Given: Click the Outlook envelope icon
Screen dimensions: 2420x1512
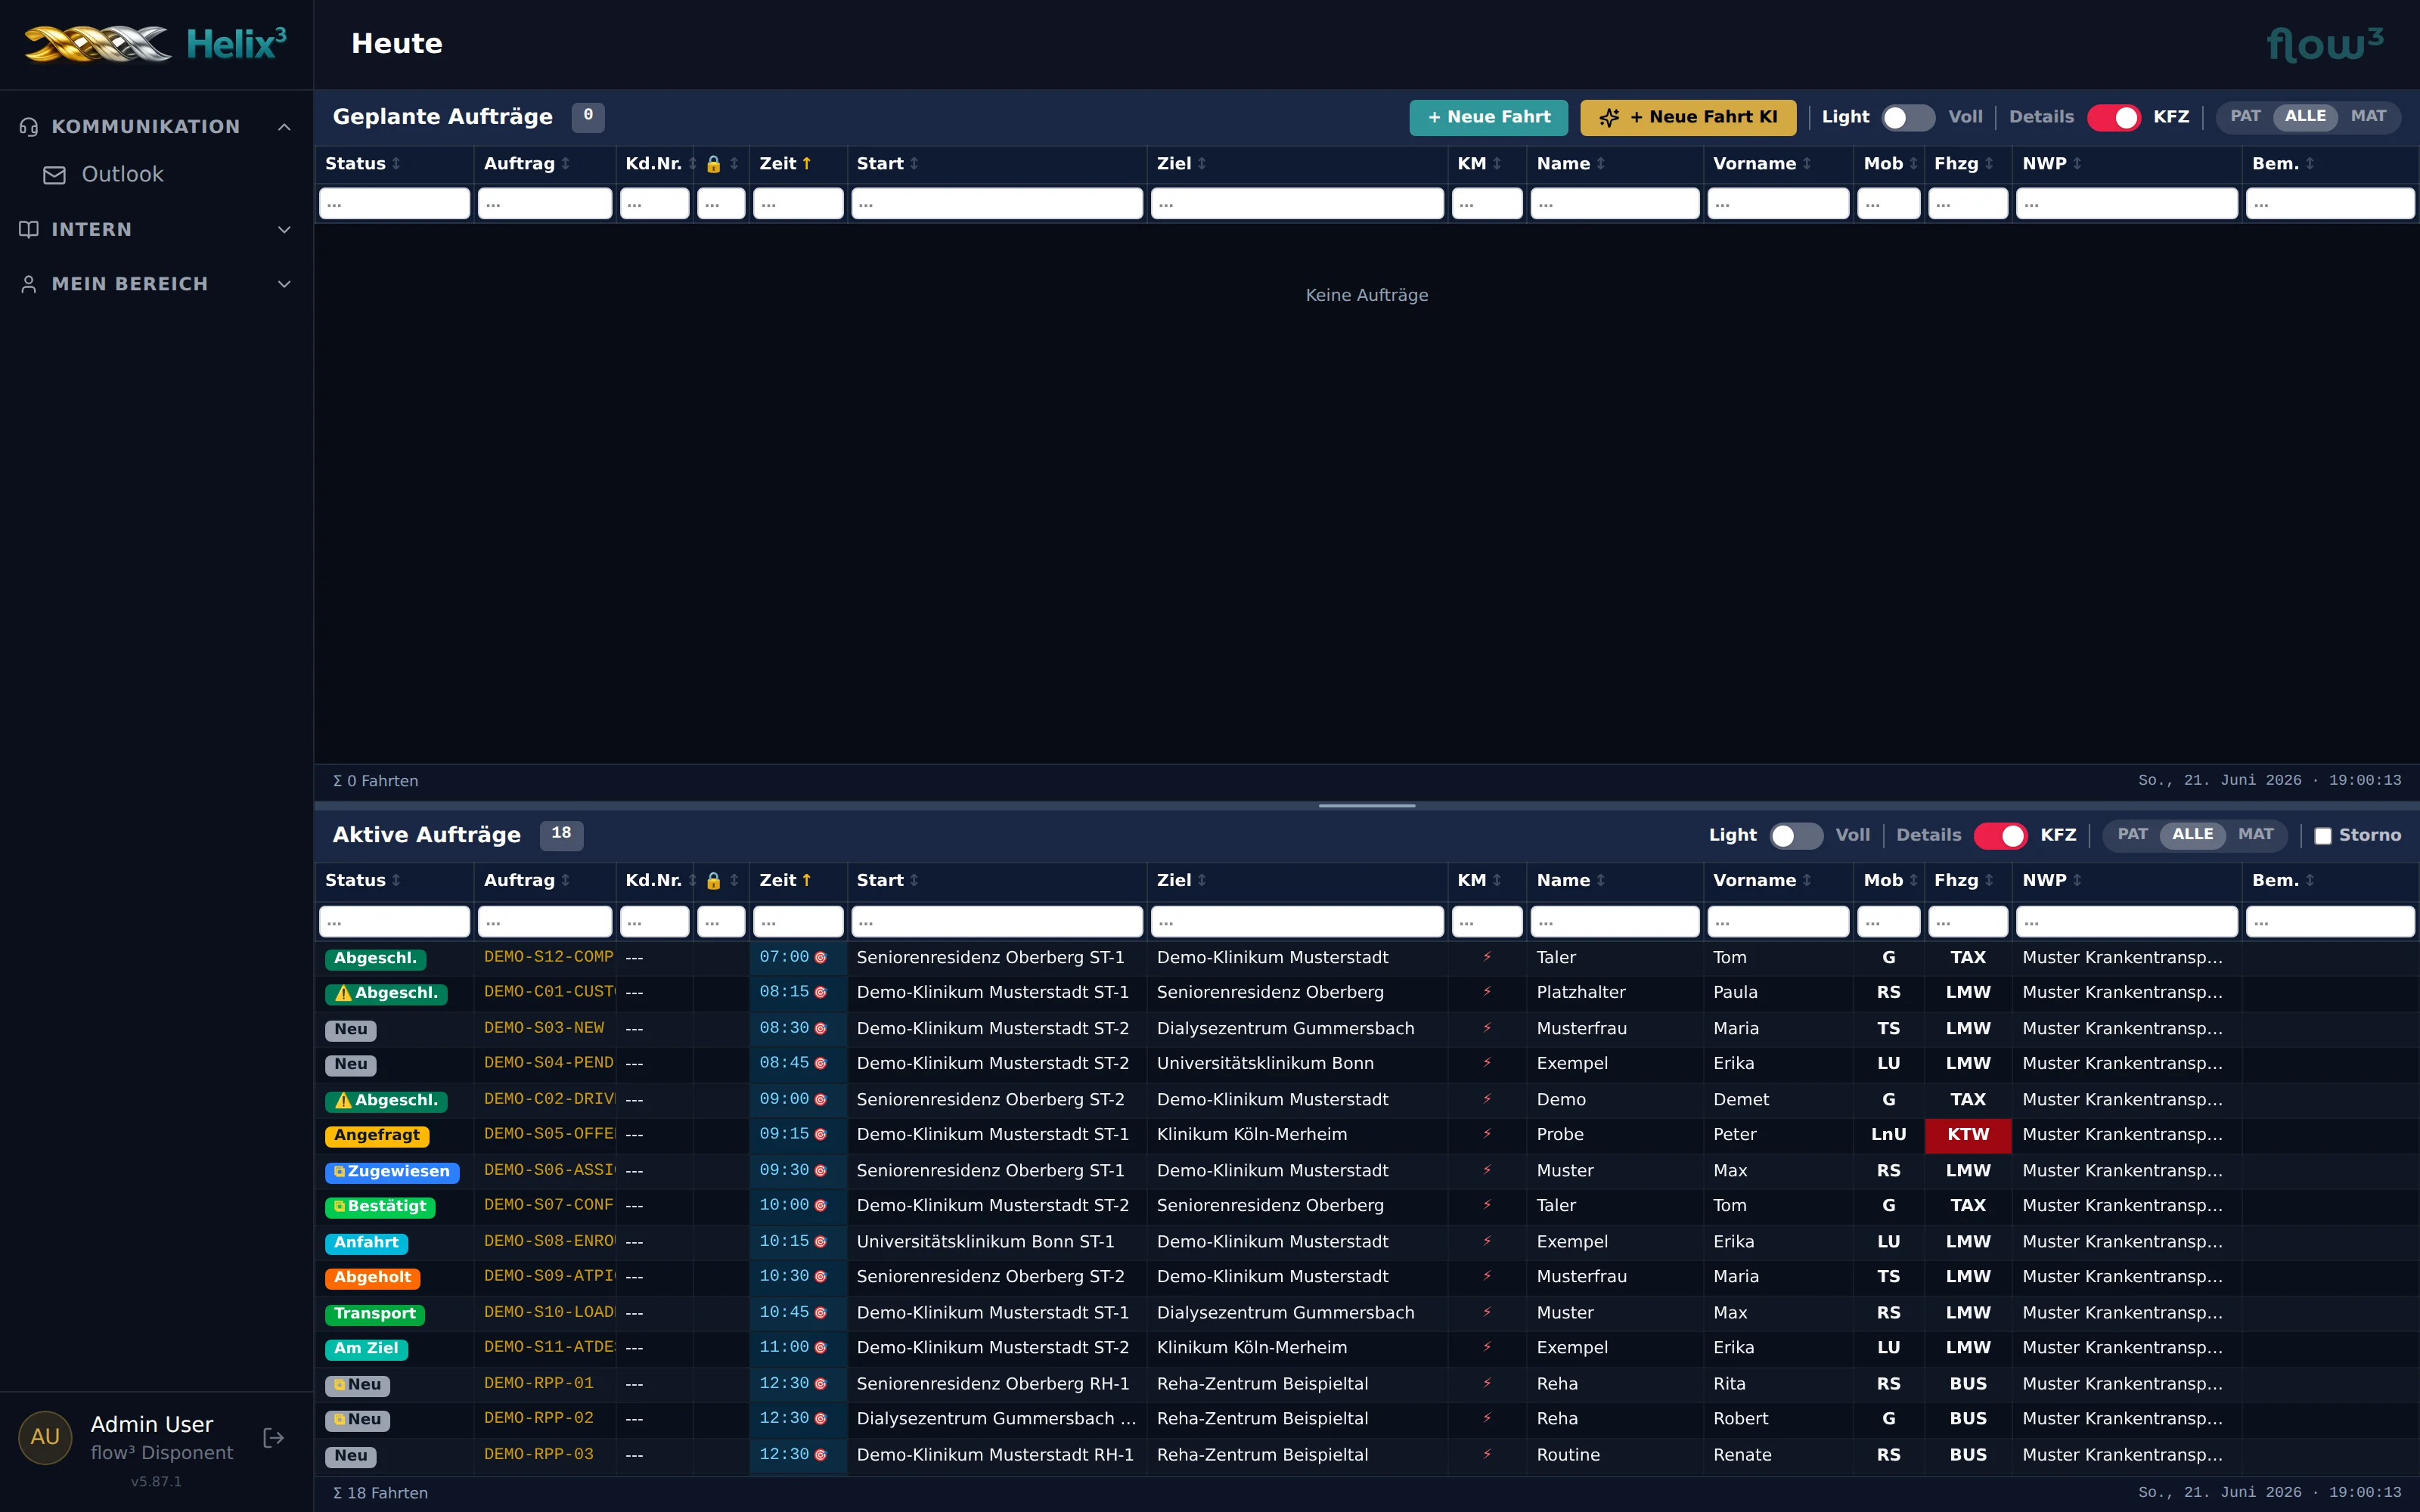Looking at the screenshot, I should click(x=55, y=175).
